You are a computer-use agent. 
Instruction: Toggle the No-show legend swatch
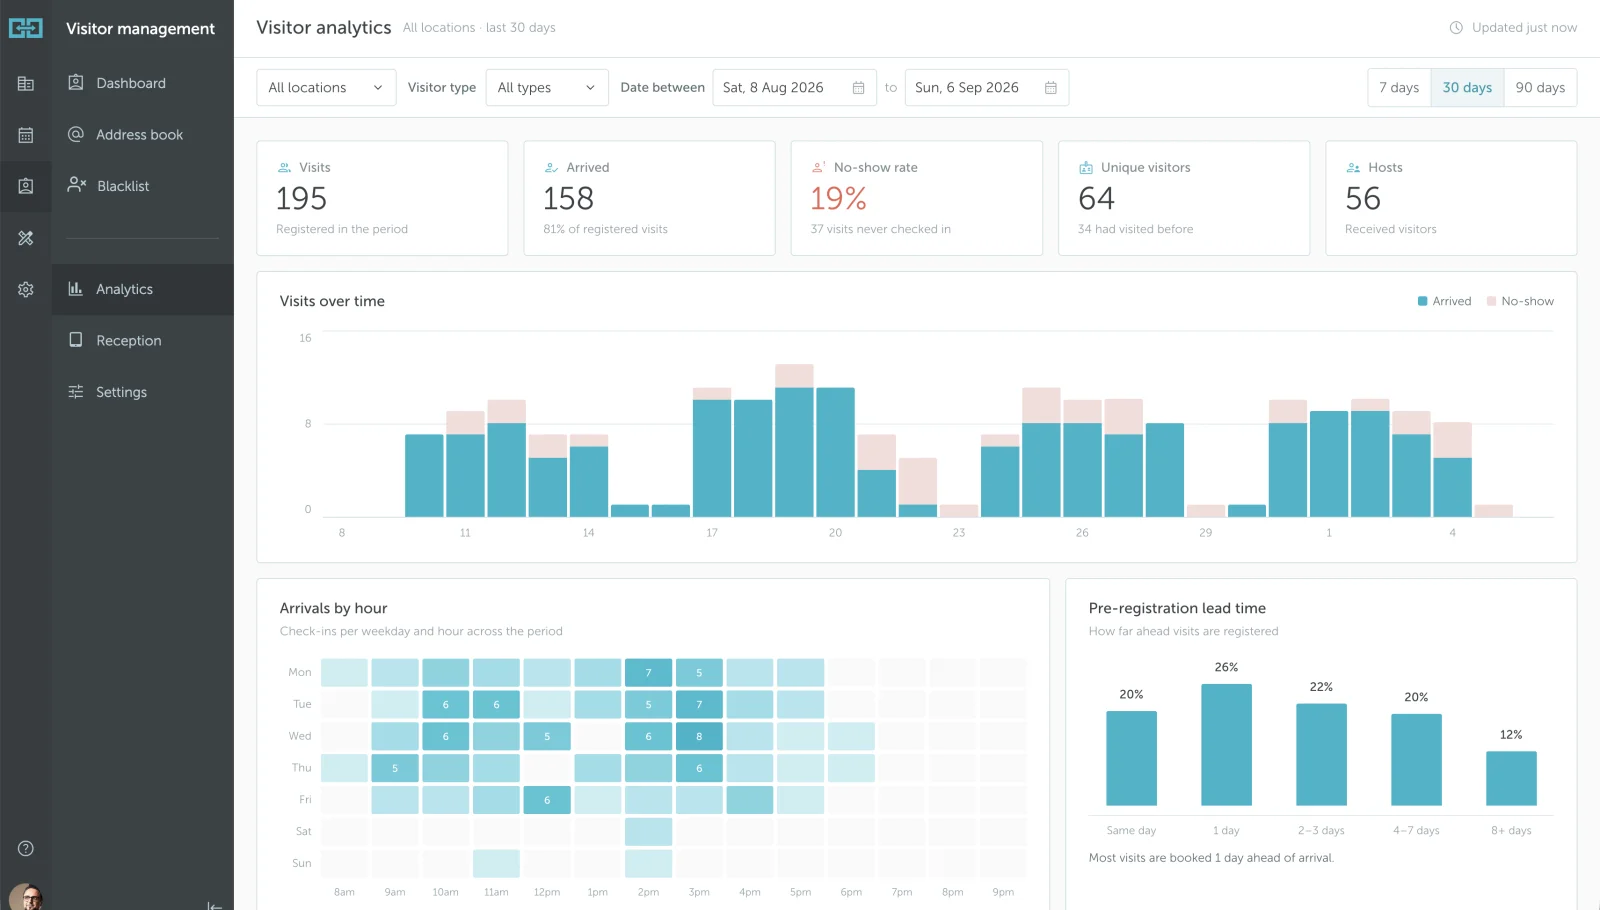pos(1491,301)
